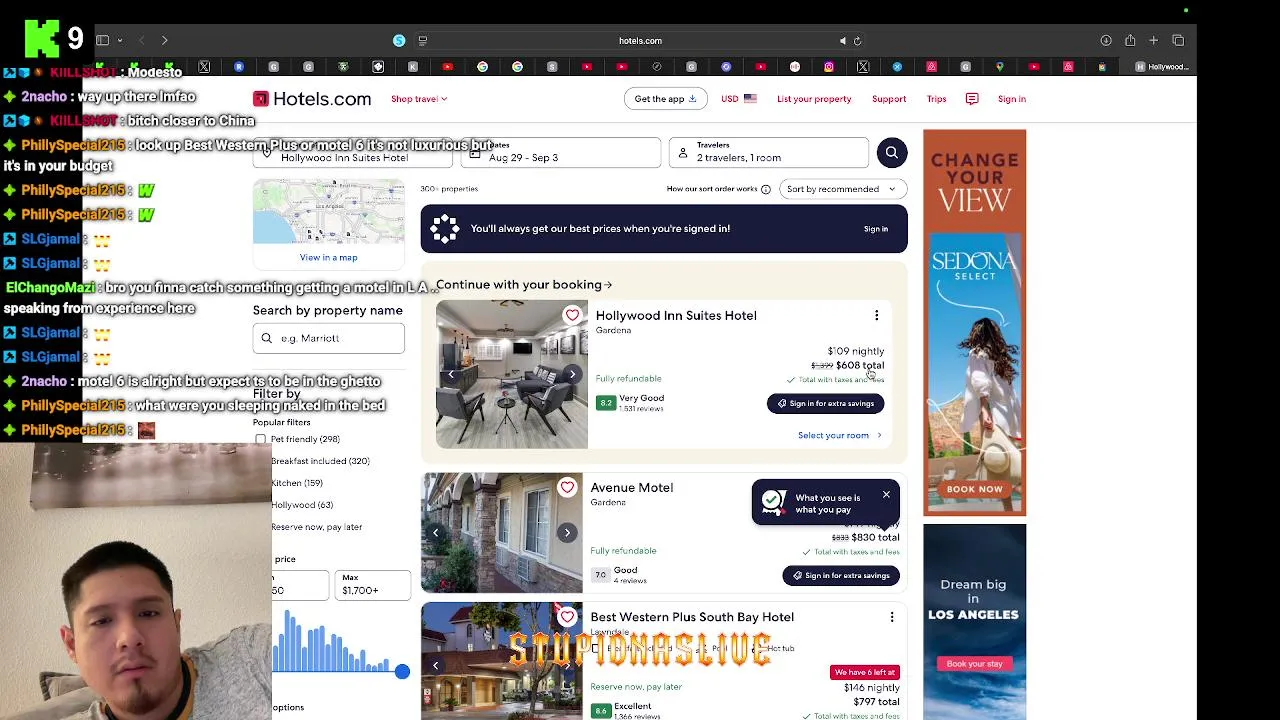Viewport: 1280px width, 720px height.
Task: Sign in for extra savings on Hollywood Inn
Action: tap(826, 404)
